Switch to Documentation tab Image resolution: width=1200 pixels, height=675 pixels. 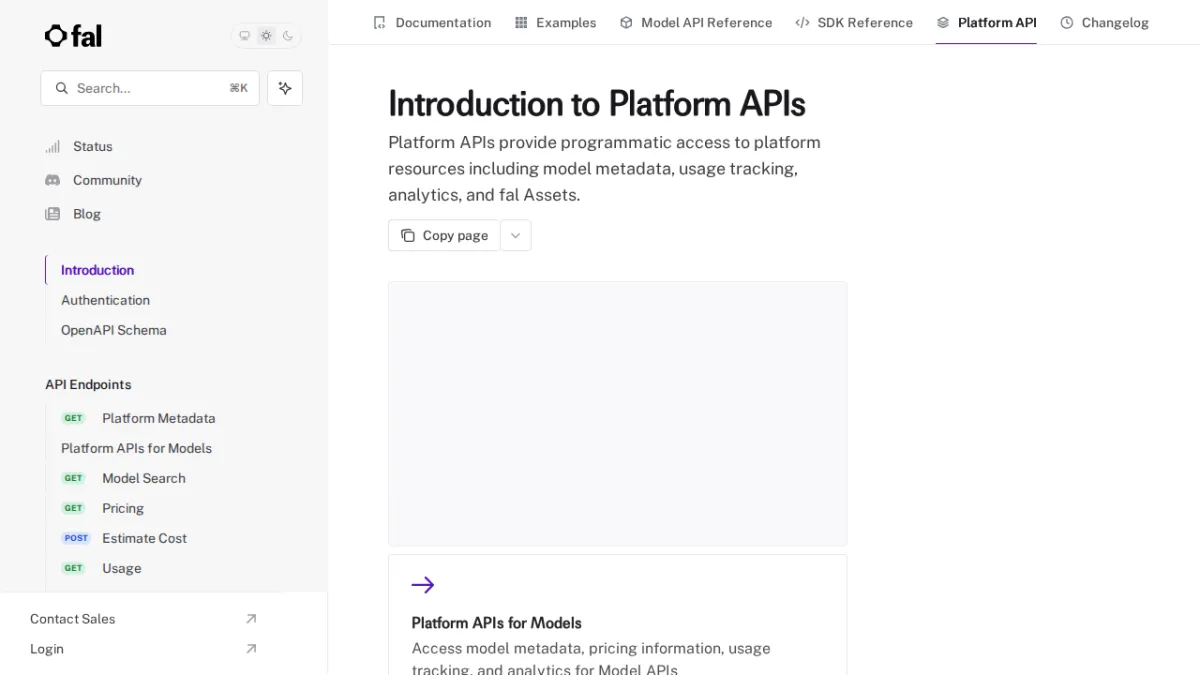click(431, 22)
